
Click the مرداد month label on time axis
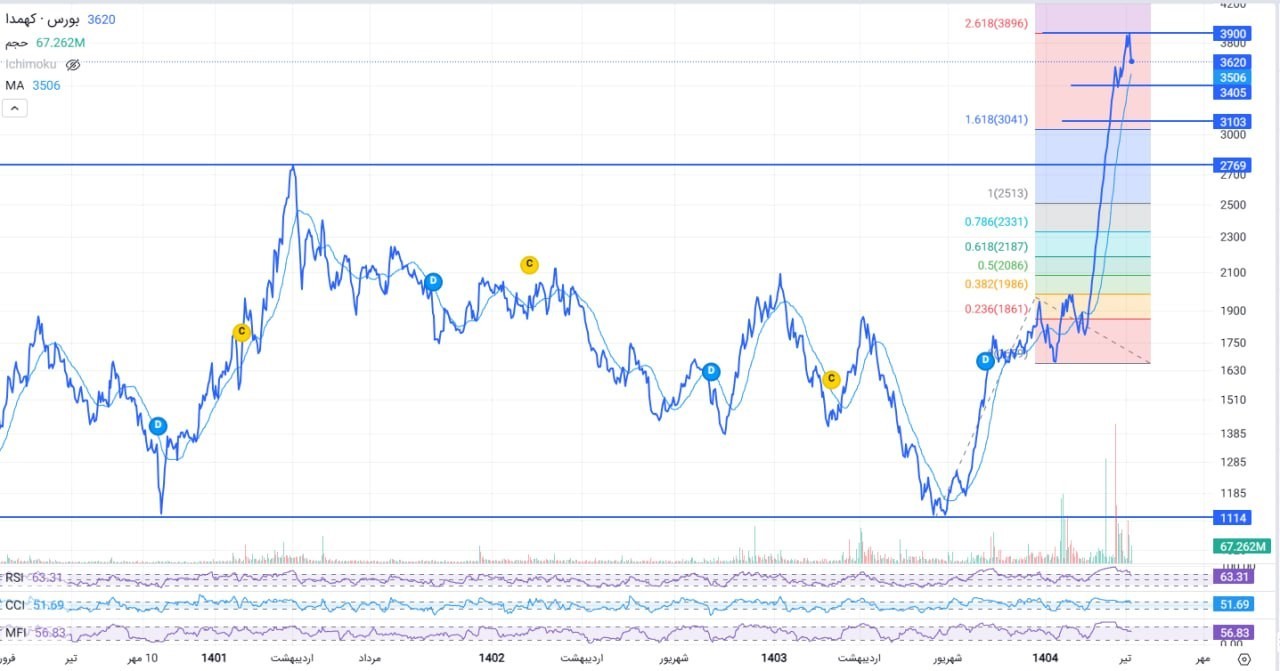370,658
